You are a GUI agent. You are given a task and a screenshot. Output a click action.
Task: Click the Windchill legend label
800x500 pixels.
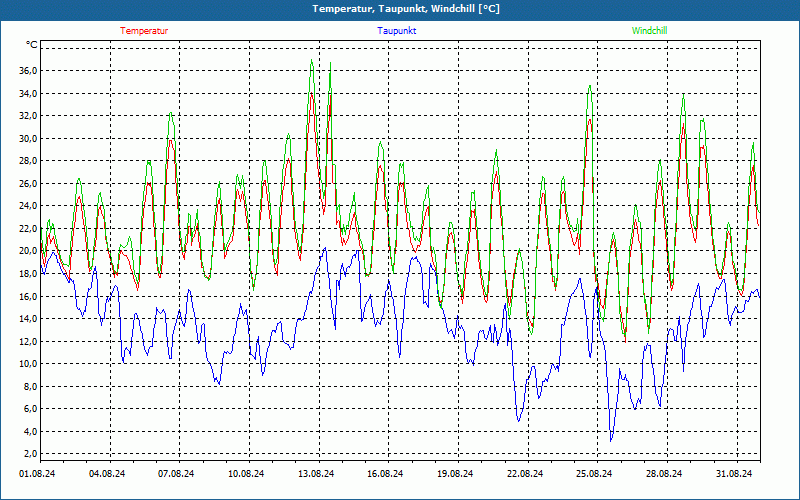click(649, 31)
